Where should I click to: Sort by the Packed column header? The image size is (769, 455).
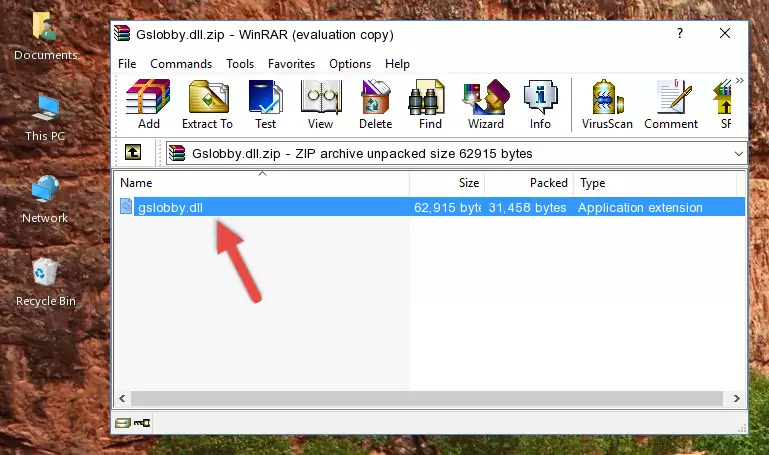coord(529,183)
